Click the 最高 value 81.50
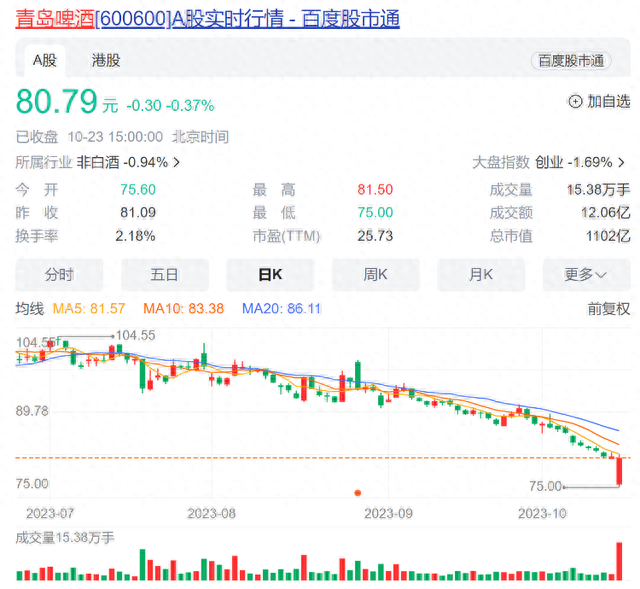This screenshot has height=589, width=640. pyautogui.click(x=375, y=189)
